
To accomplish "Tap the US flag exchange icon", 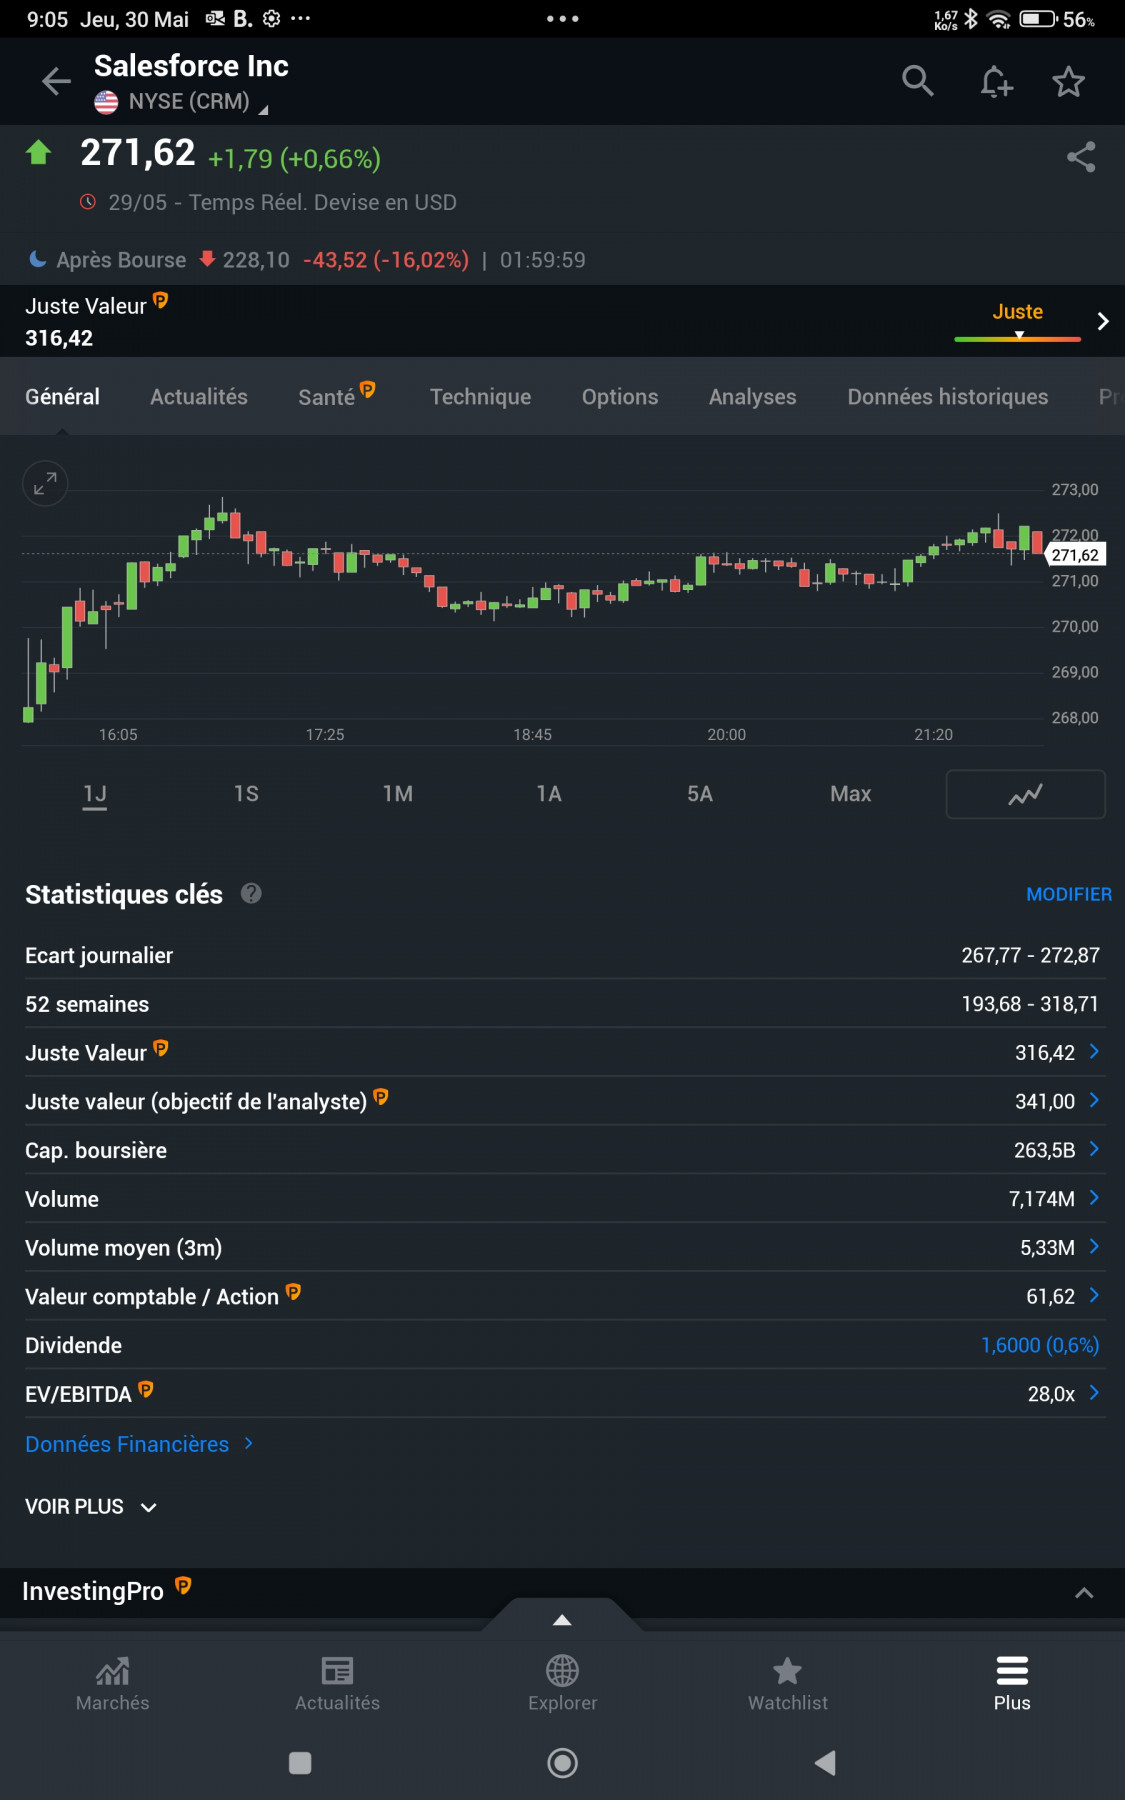I will (x=106, y=102).
